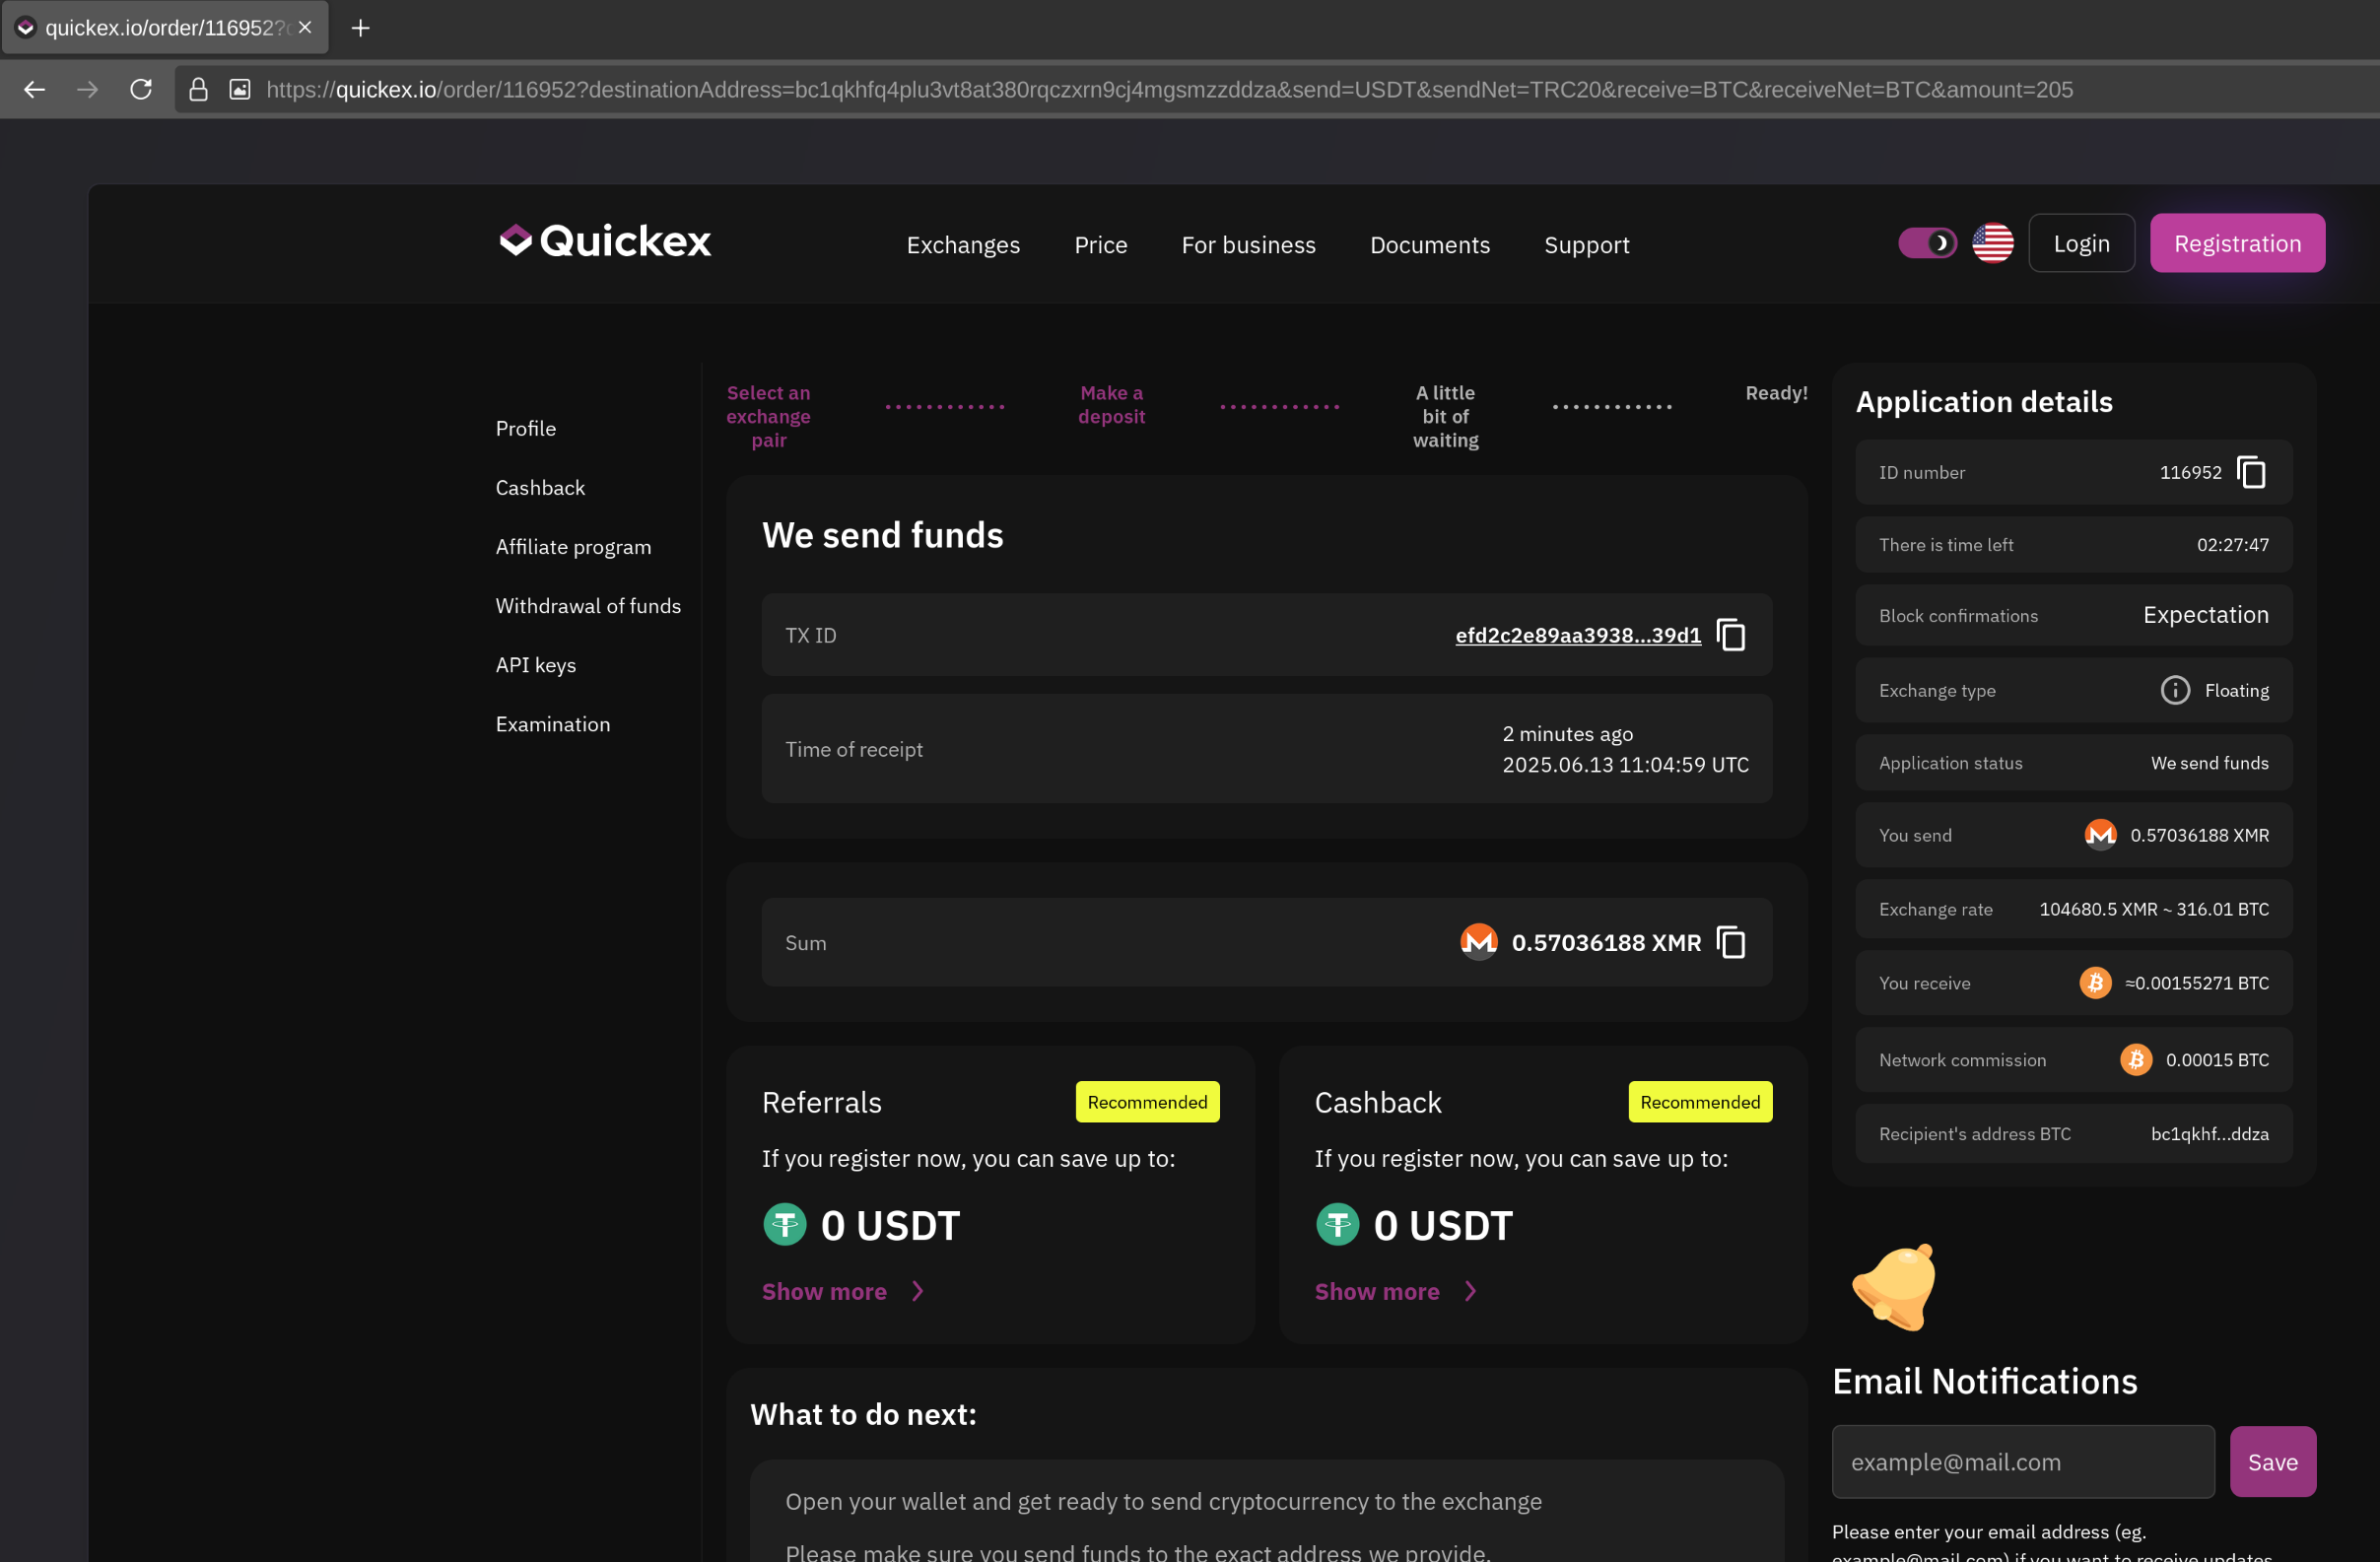Click the browser back arrow
The height and width of the screenshot is (1562, 2380).
[x=34, y=90]
